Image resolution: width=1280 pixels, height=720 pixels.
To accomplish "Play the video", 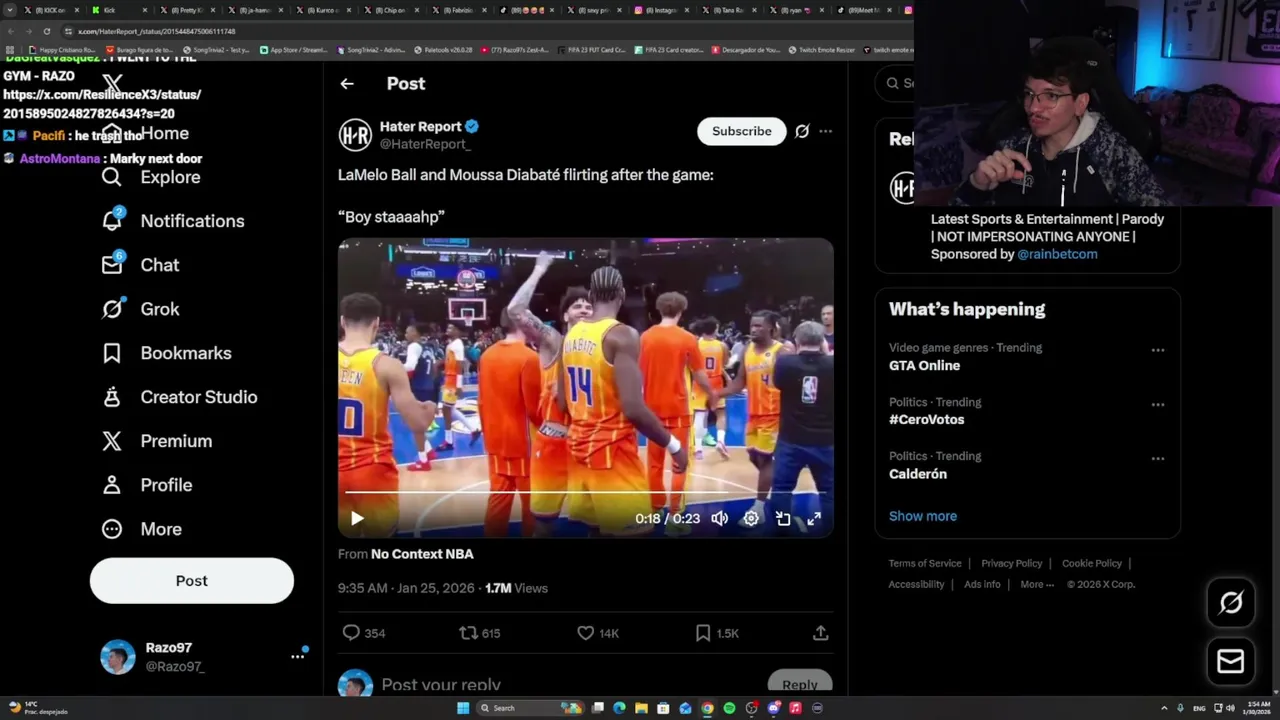I will click(357, 518).
